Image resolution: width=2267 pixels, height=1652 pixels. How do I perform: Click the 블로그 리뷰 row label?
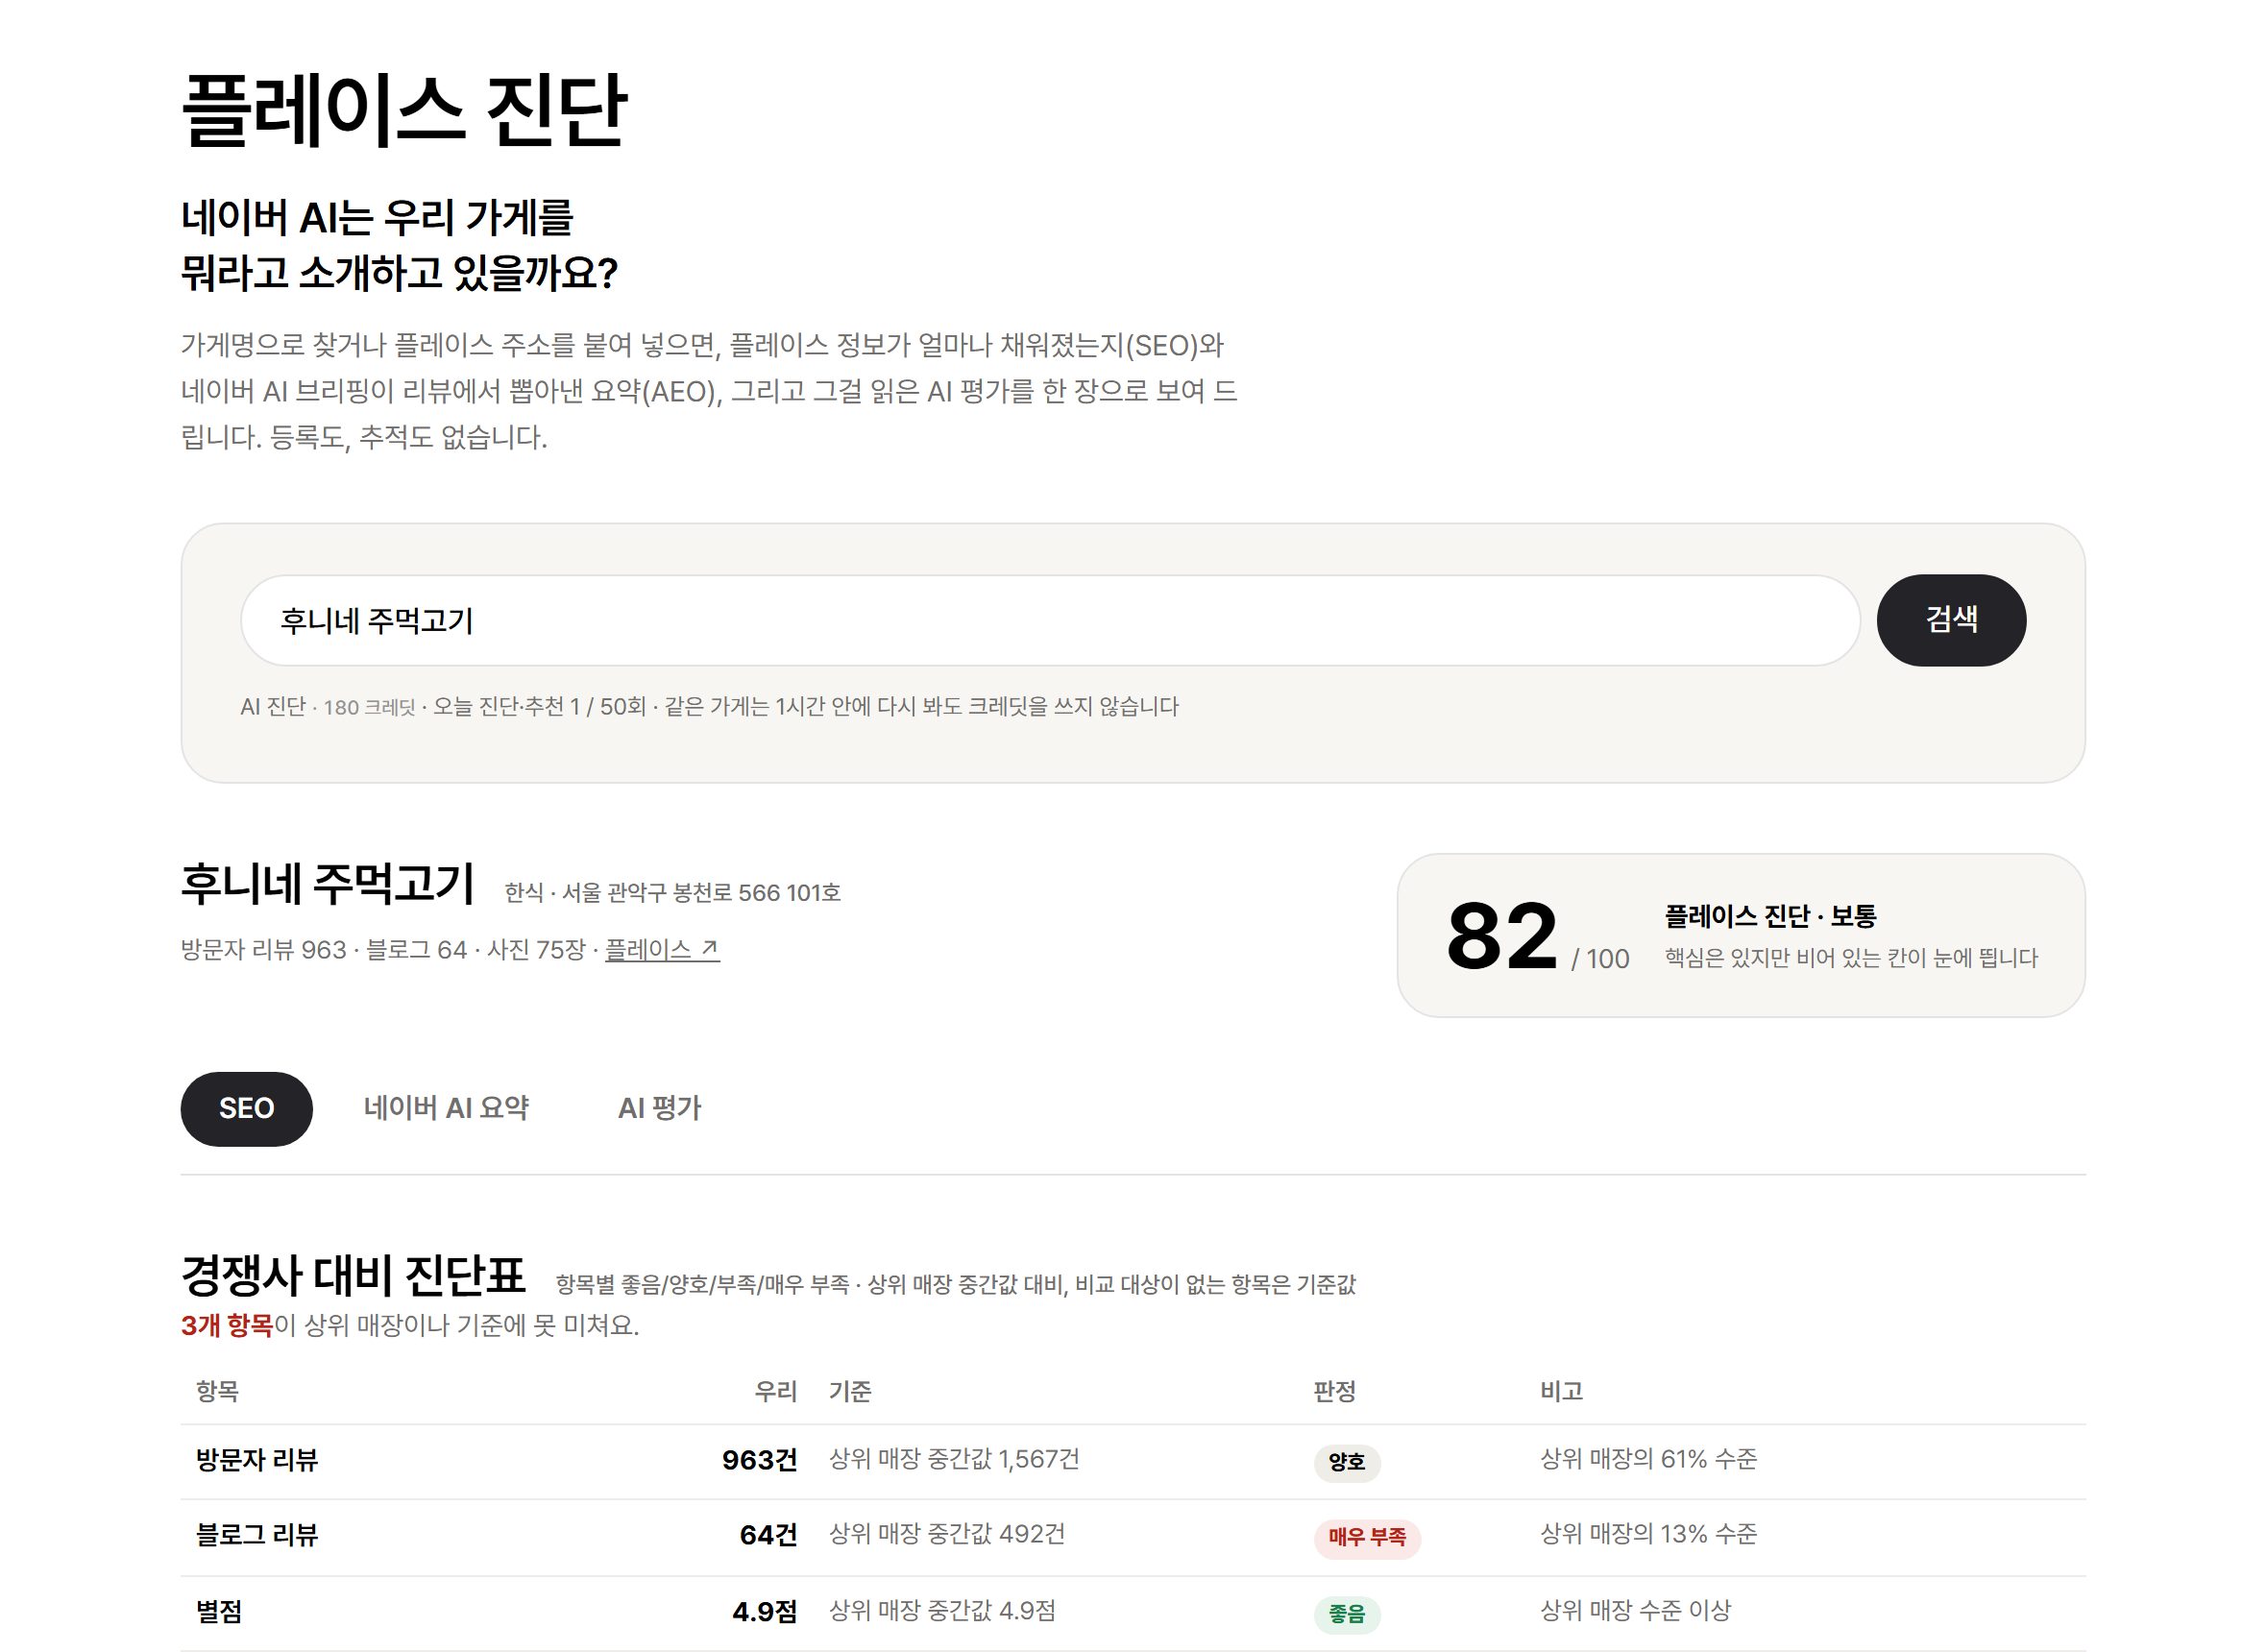click(257, 1535)
